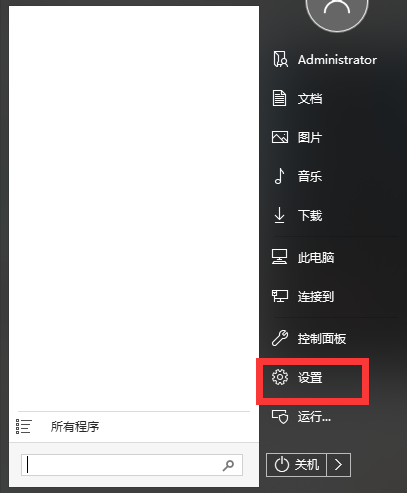This screenshot has height=493, width=407.
Task: Click the 连接到 network monitor icon
Action: pyautogui.click(x=280, y=296)
